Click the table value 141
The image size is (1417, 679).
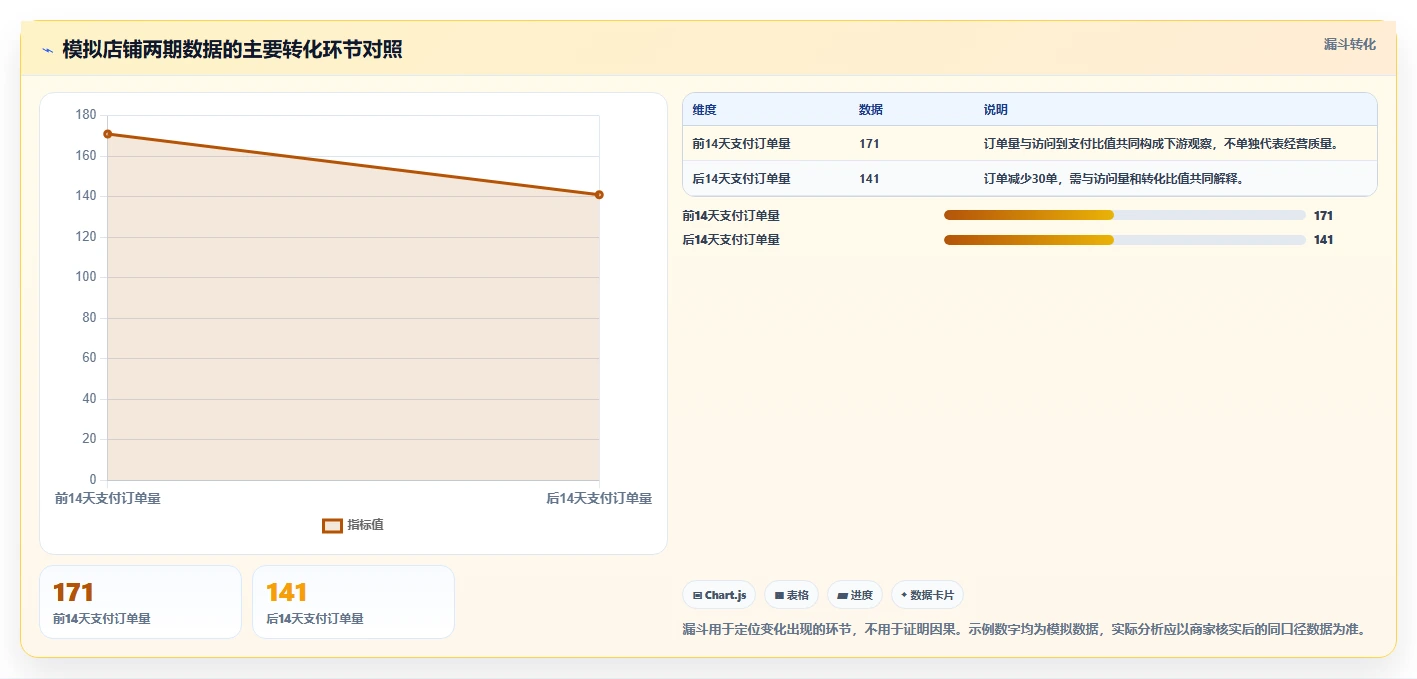coord(869,179)
